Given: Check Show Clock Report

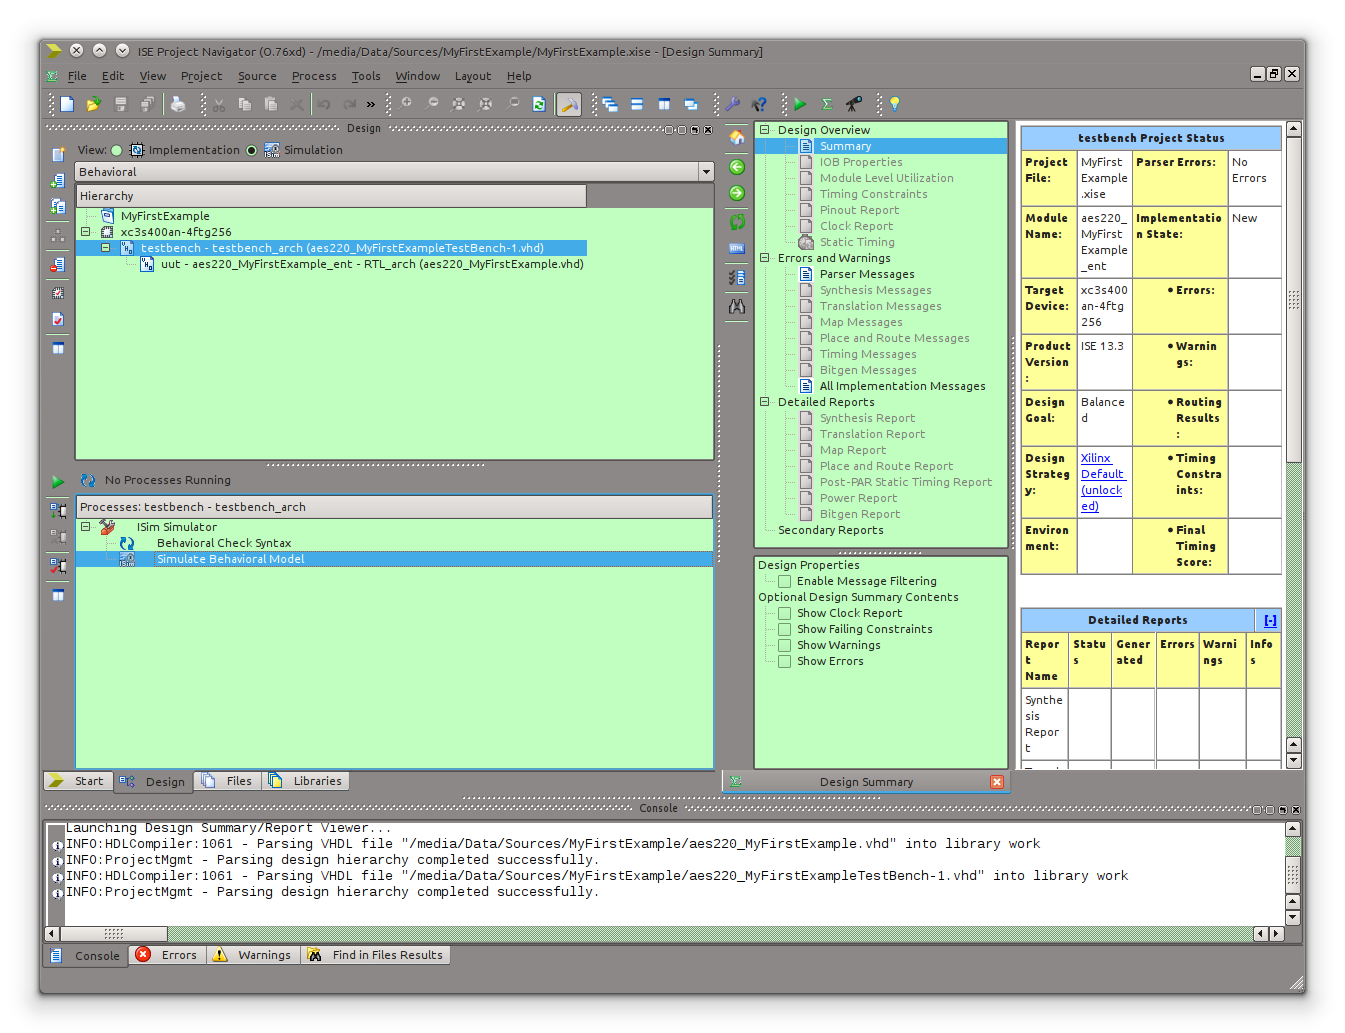Looking at the screenshot, I should point(785,613).
